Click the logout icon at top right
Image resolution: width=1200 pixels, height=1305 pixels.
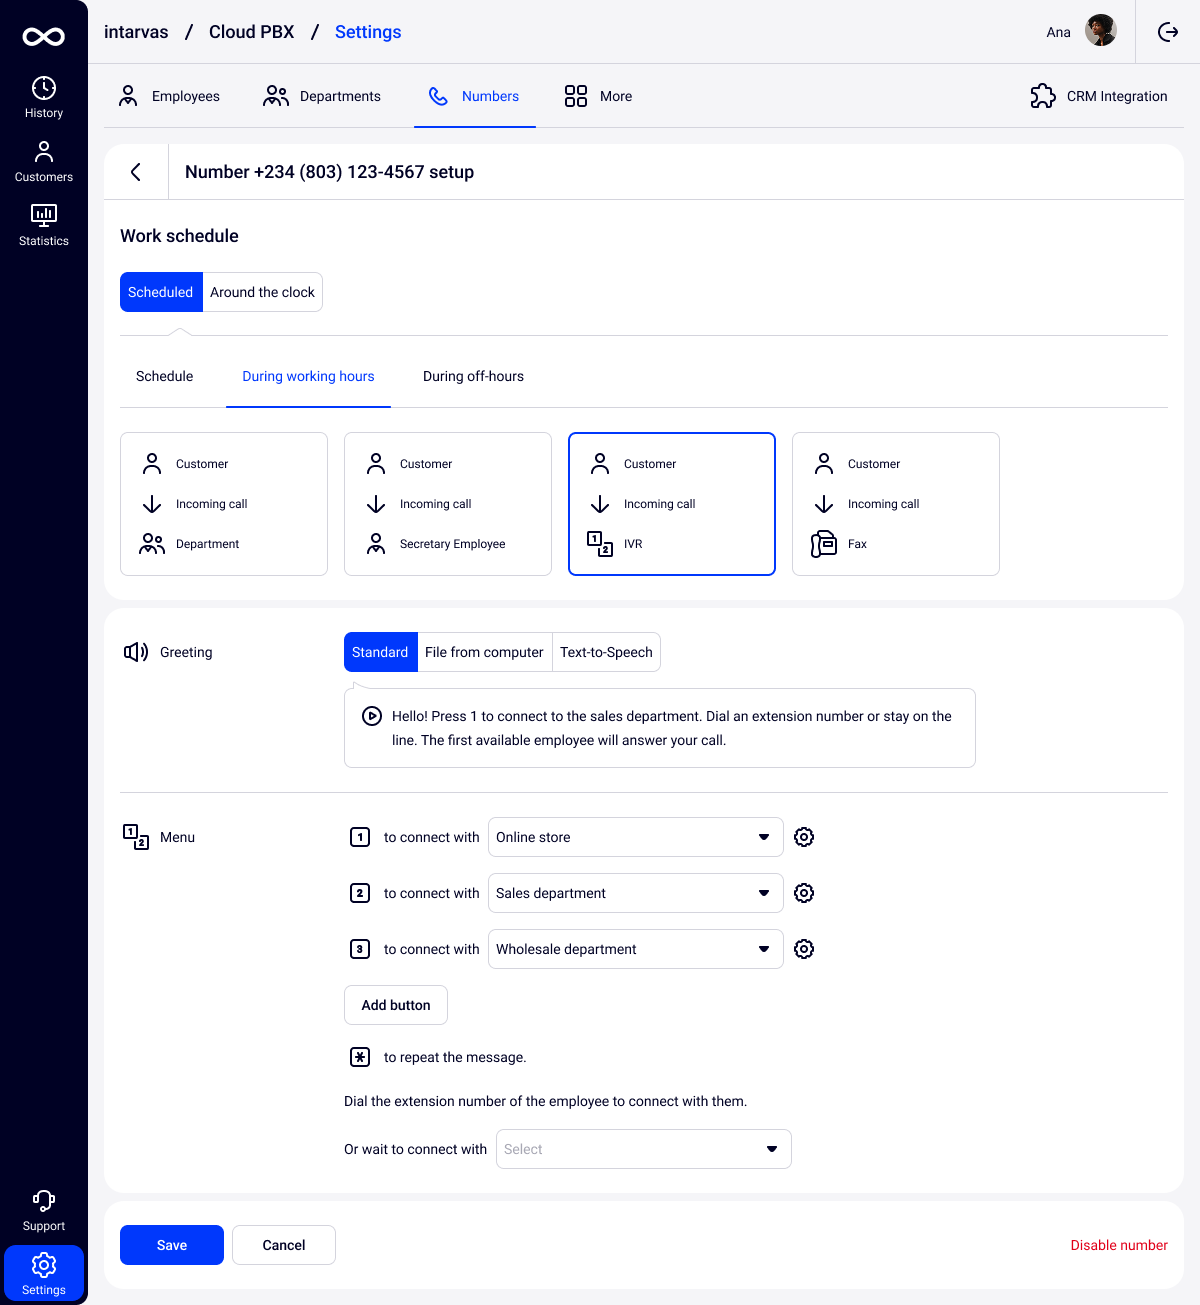click(x=1168, y=32)
